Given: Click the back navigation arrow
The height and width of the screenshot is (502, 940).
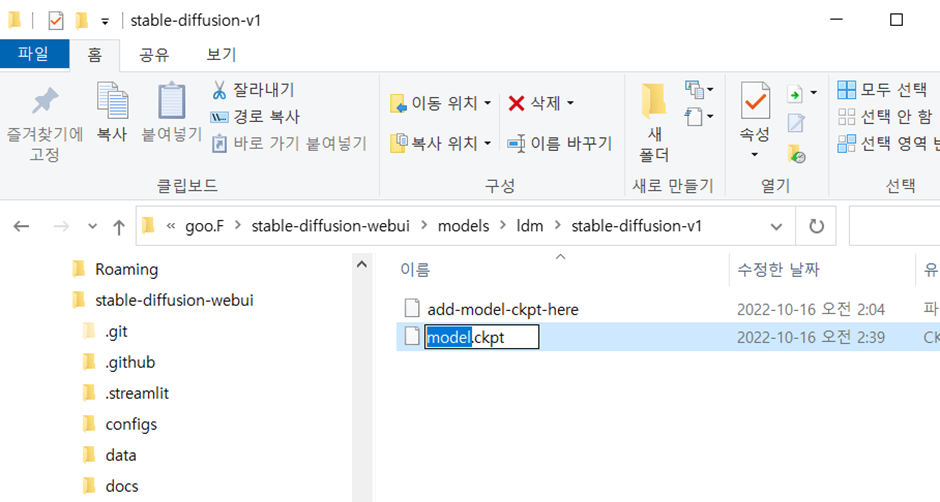Looking at the screenshot, I should pyautogui.click(x=22, y=226).
